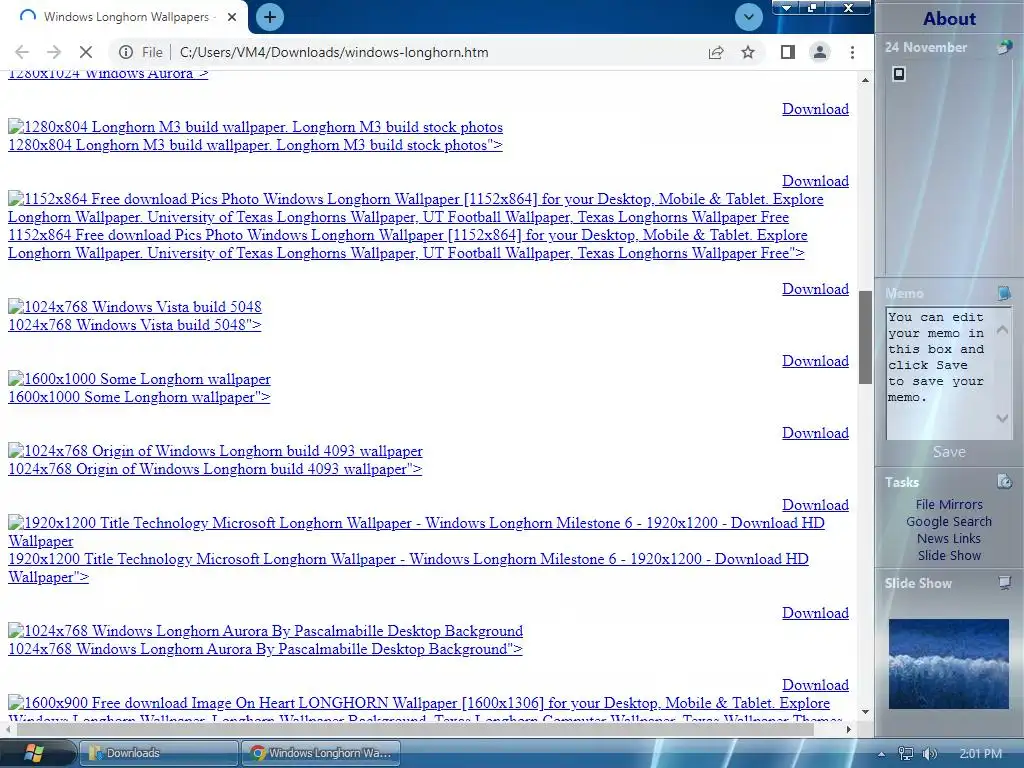Open Slide Show task link
The image size is (1024, 768).
pos(949,555)
